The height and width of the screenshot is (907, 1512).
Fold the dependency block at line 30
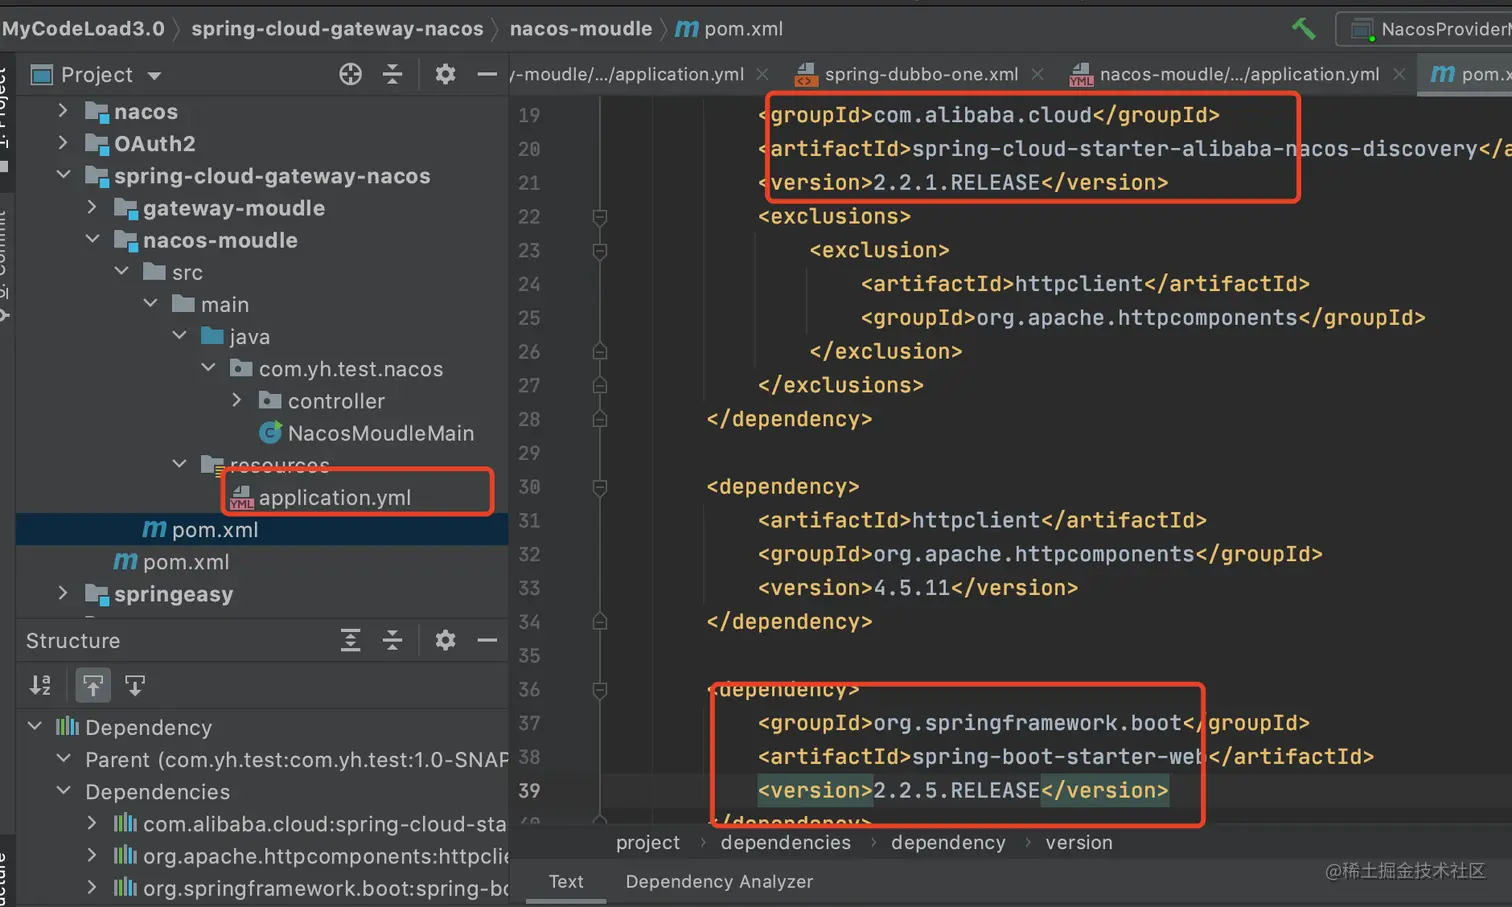[600, 487]
